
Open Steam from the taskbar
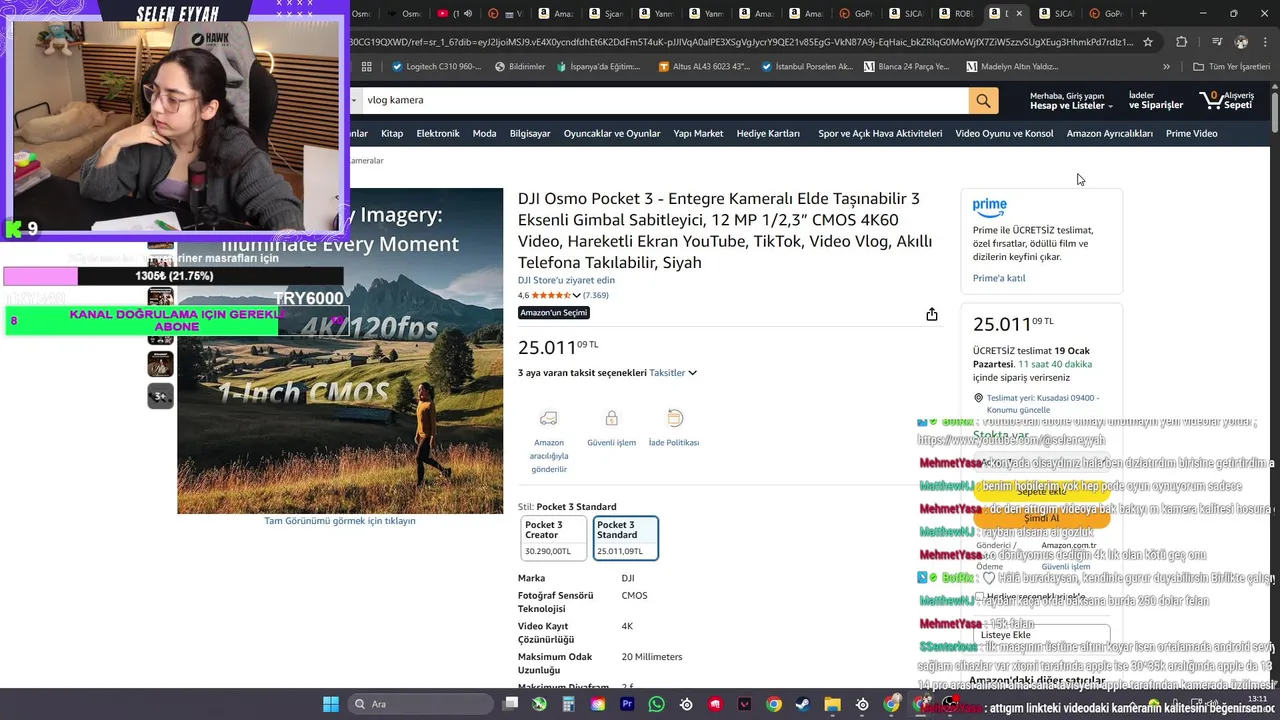pyautogui.click(x=803, y=704)
